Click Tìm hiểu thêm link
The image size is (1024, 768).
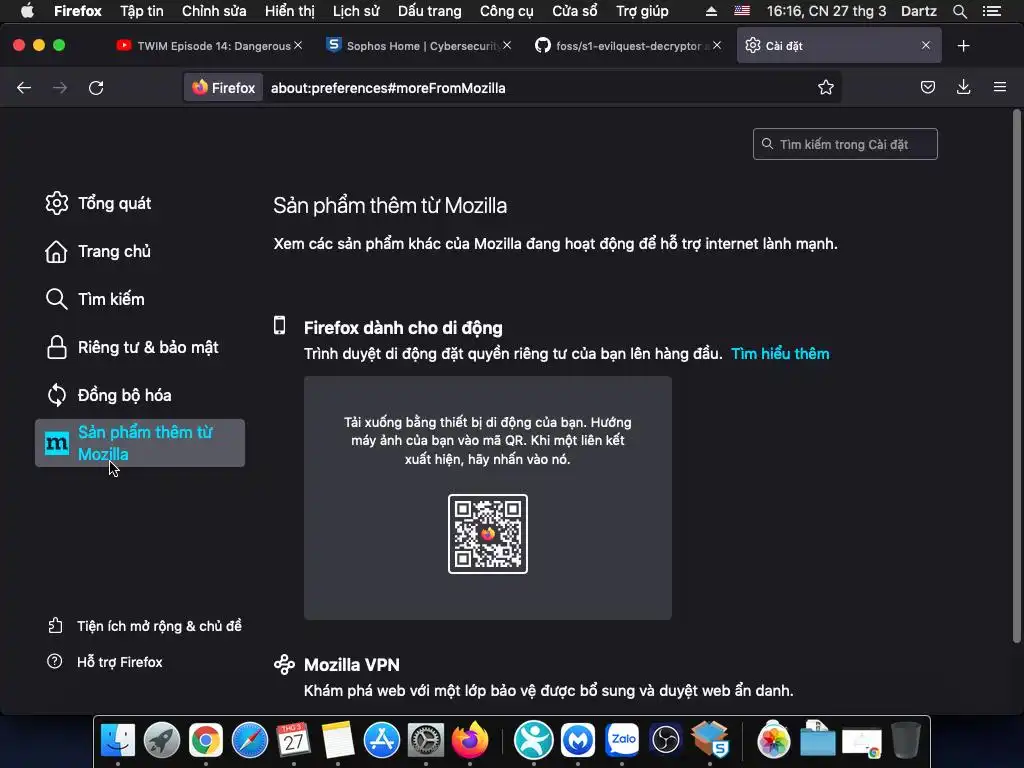point(780,354)
